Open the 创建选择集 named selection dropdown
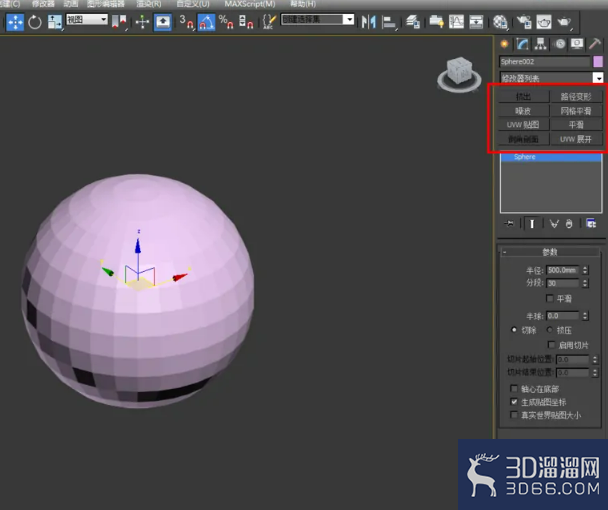Screen dimensions: 608x510 [318, 19]
